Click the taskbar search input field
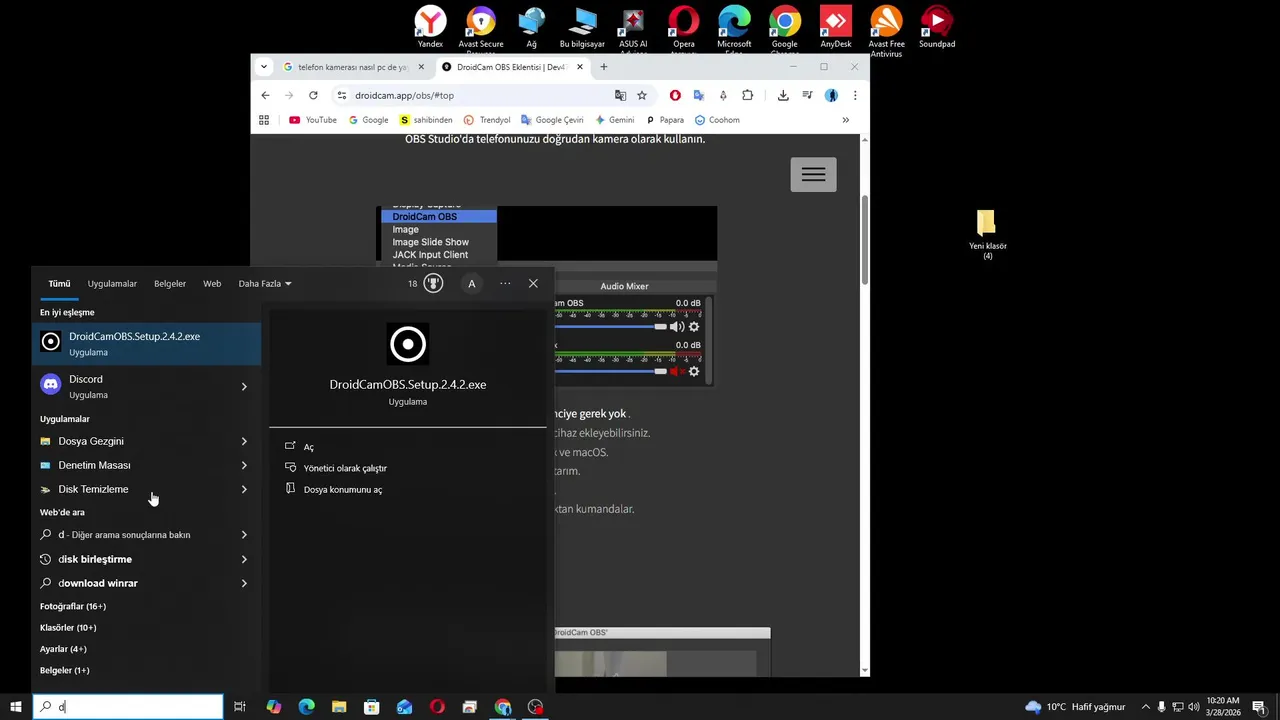The image size is (1280, 720). pyautogui.click(x=128, y=707)
